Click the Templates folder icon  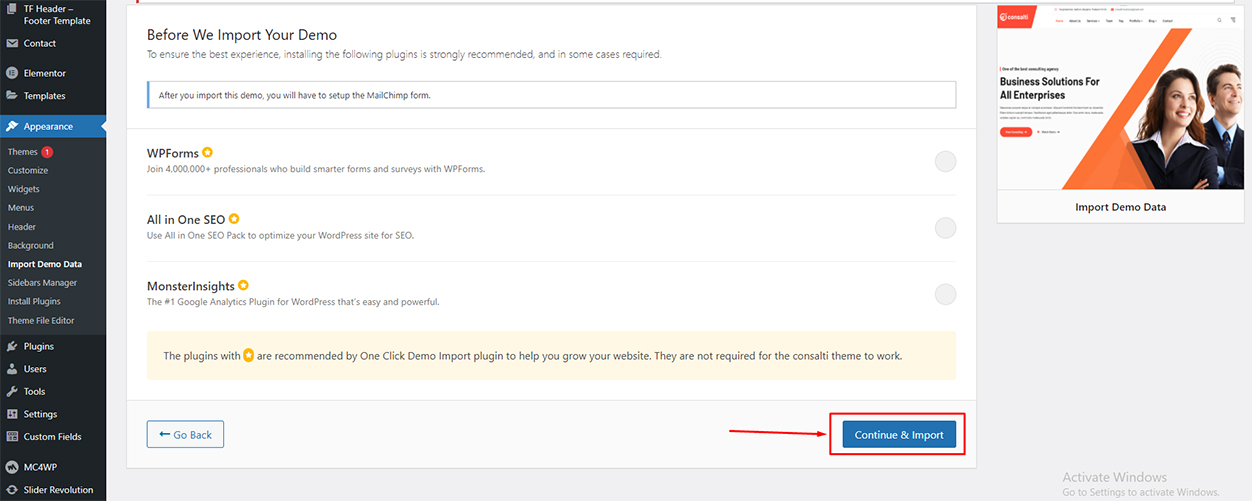coord(12,96)
